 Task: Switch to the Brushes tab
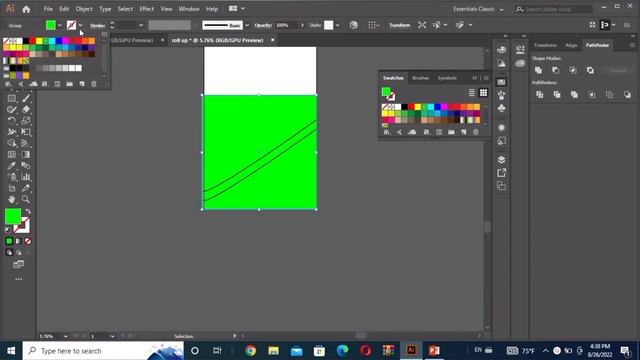(420, 78)
